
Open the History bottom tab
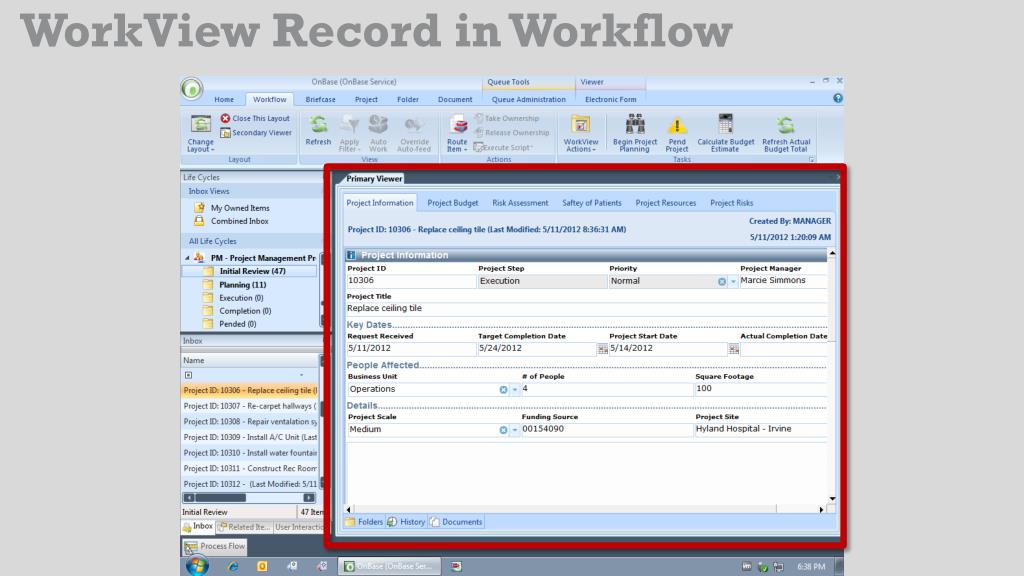click(x=406, y=522)
